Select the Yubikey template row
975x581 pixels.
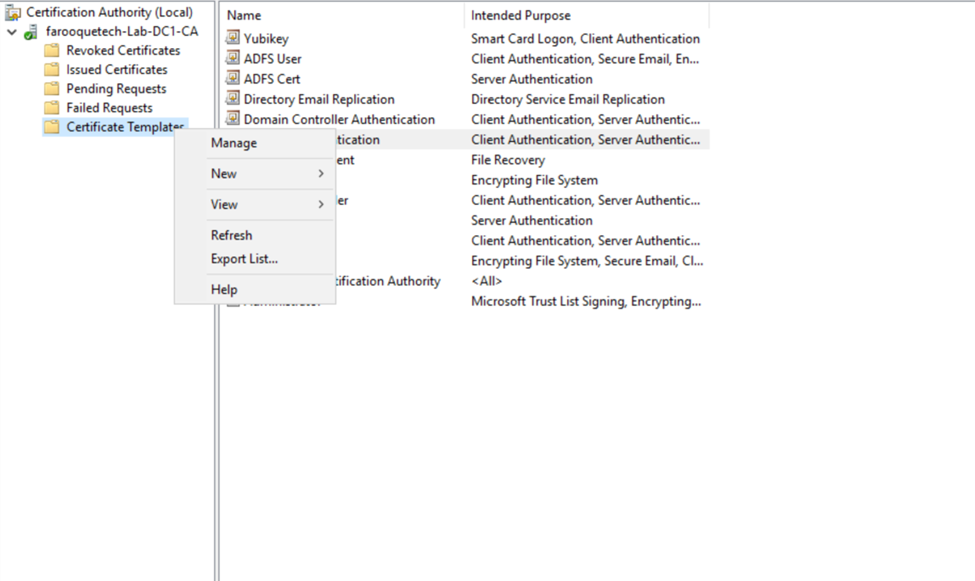click(x=266, y=39)
